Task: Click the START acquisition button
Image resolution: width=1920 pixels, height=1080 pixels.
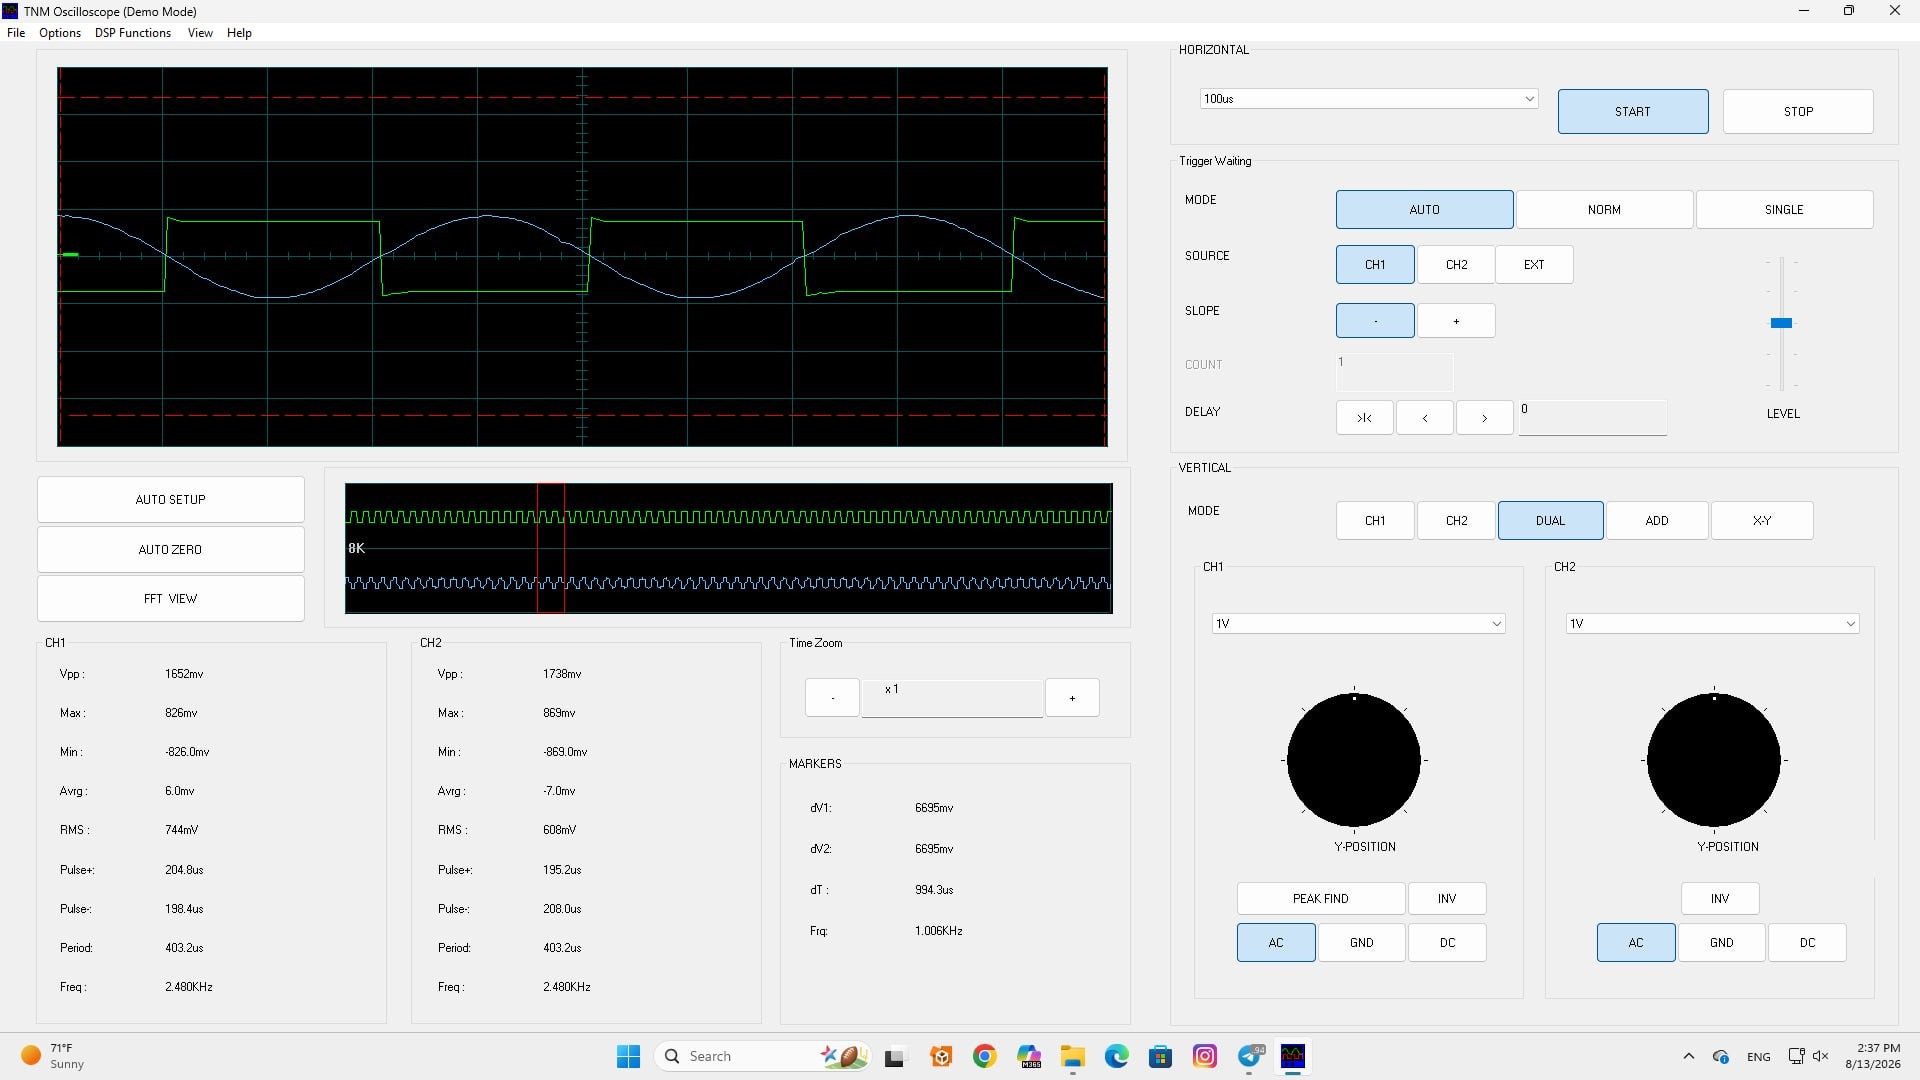Action: 1633,112
